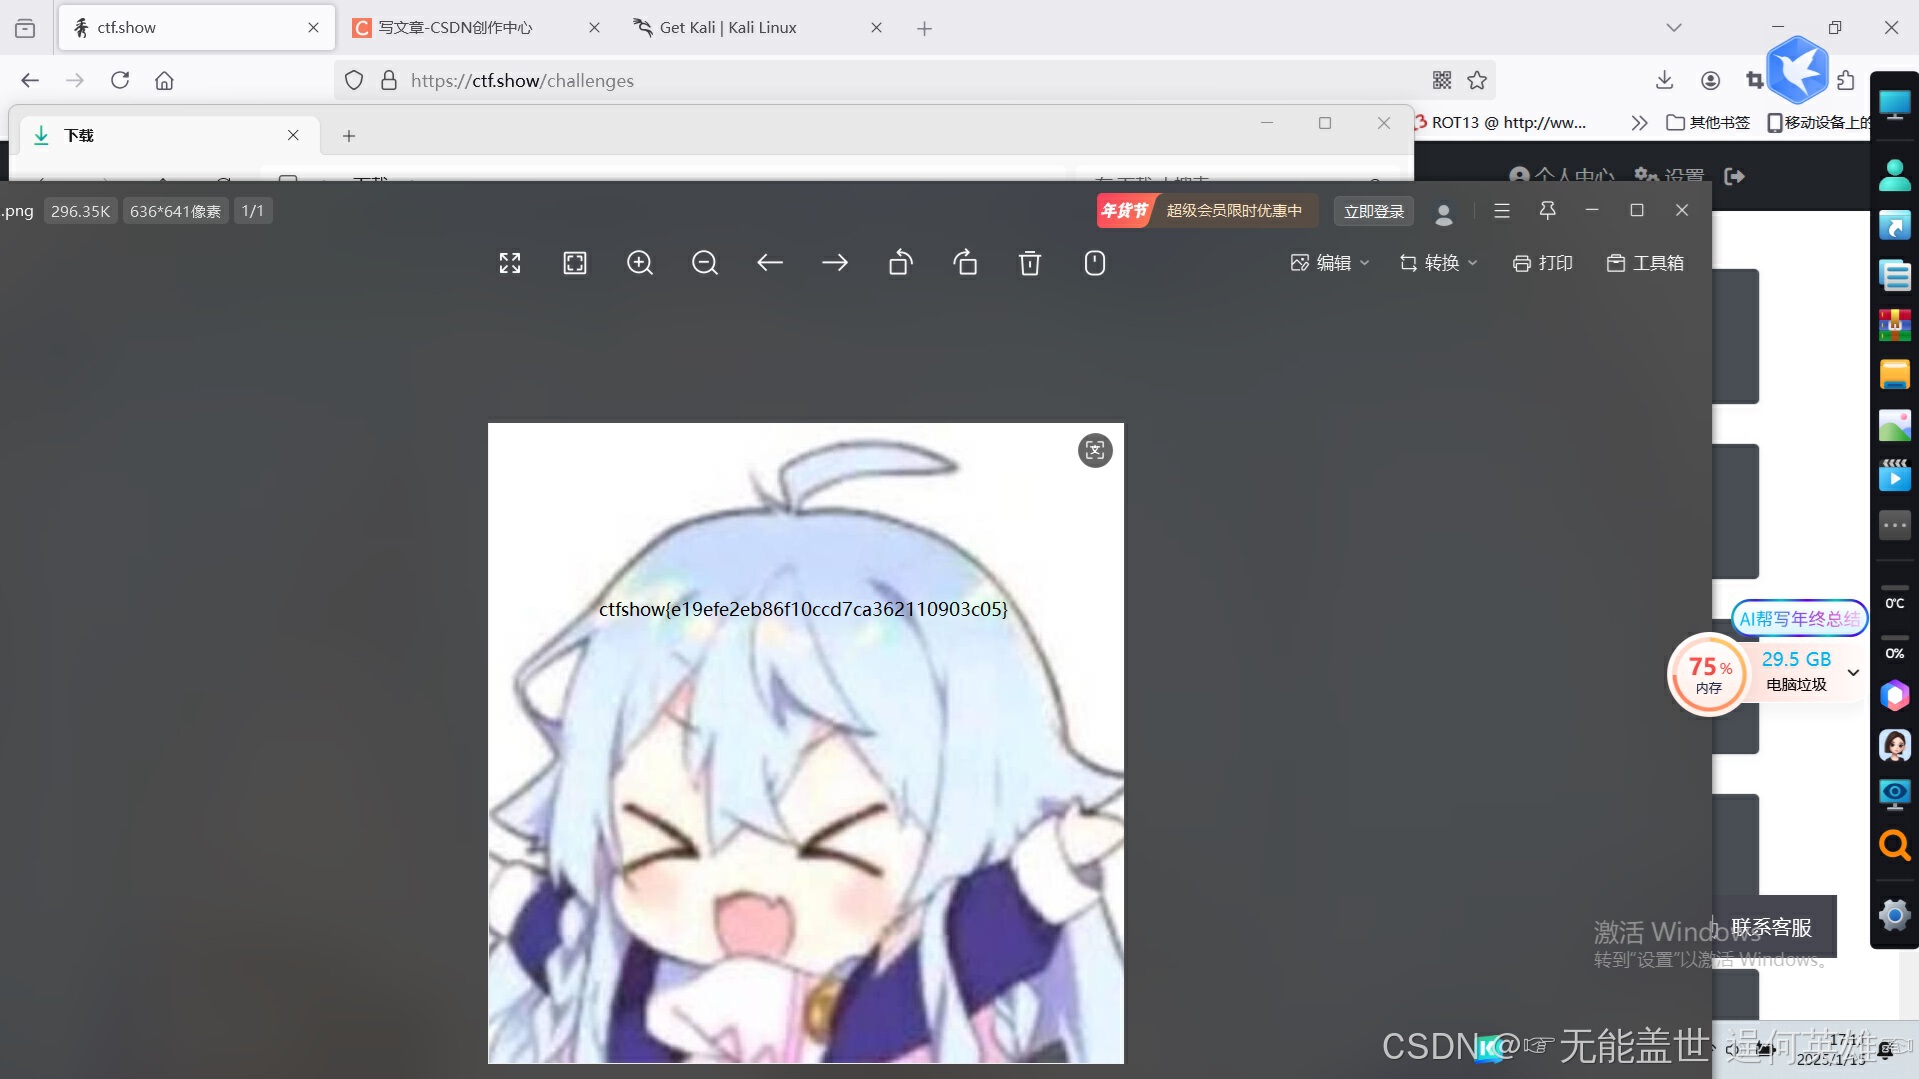The width and height of the screenshot is (1919, 1079).
Task: Open the browser downloads icon
Action: click(1664, 80)
